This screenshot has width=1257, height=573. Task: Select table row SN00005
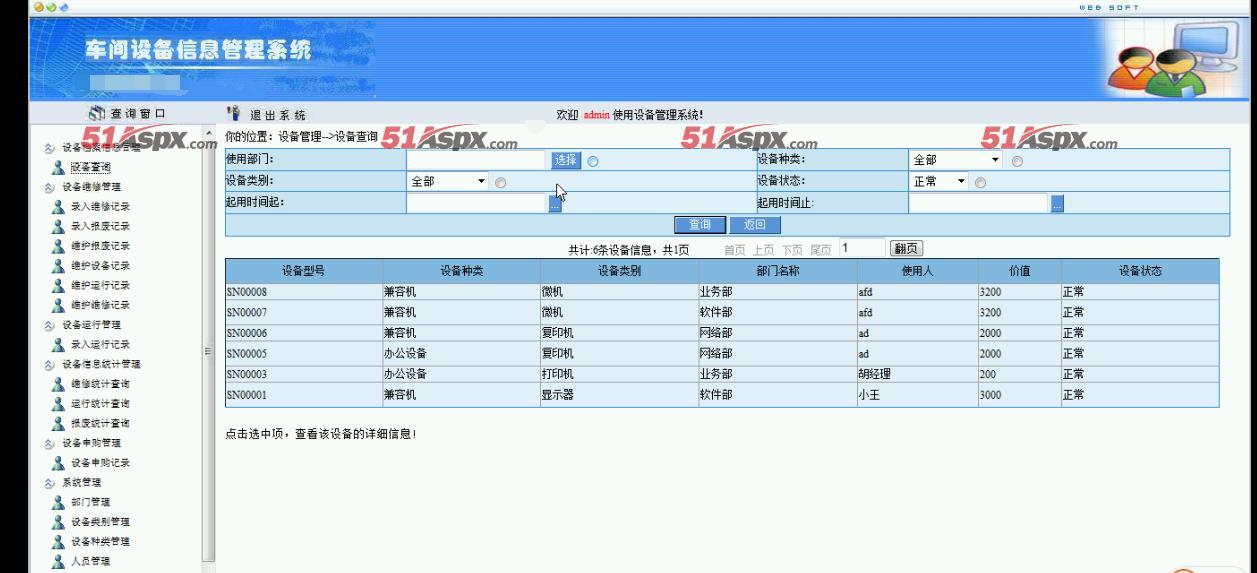tap(722, 353)
